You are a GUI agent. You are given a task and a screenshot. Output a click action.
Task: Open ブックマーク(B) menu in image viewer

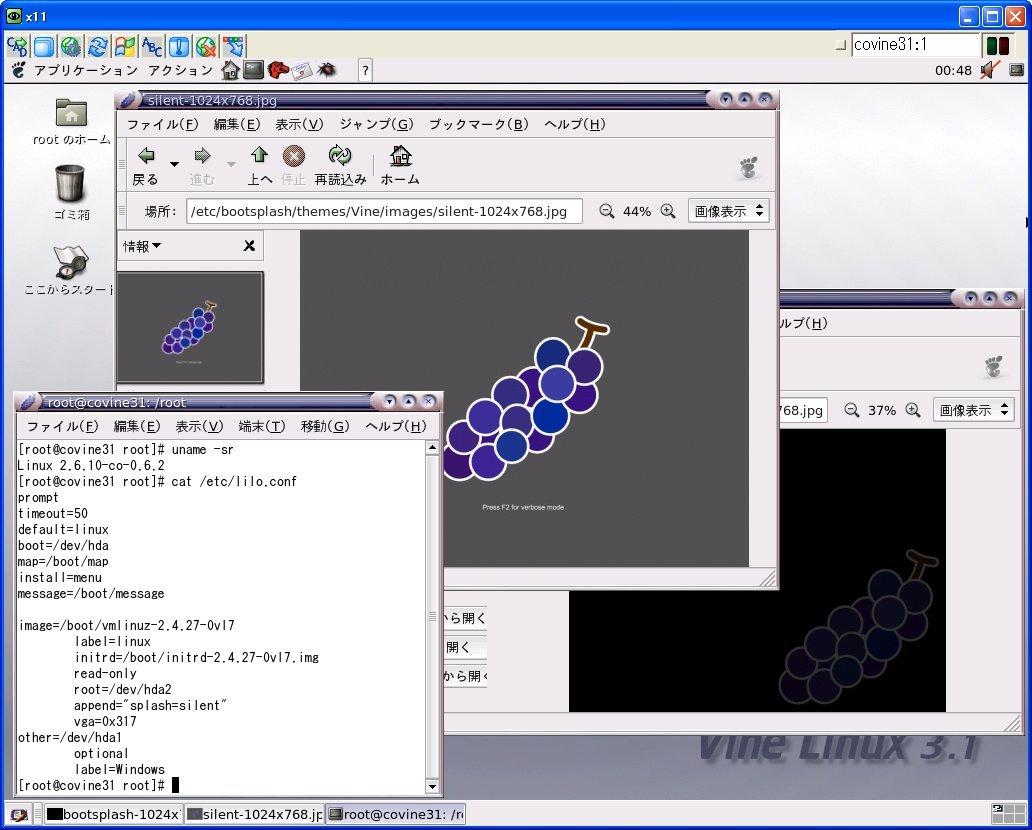(x=478, y=124)
